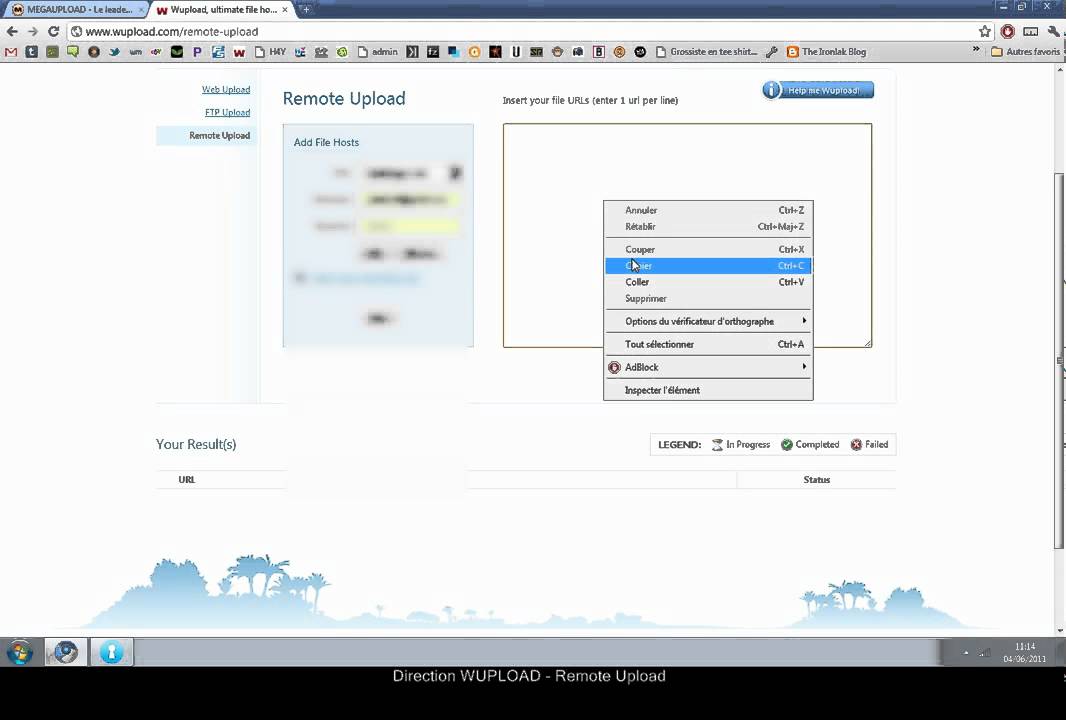This screenshot has width=1066, height=720.
Task: Open the blue keyhole taskbar app
Action: 111,652
